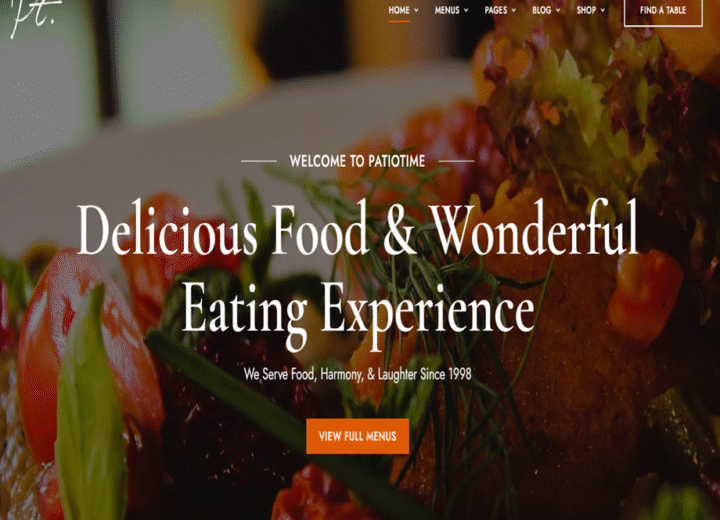Image resolution: width=720 pixels, height=520 pixels.
Task: Click the orange VIEW FULL MENUS button
Action: click(x=357, y=436)
